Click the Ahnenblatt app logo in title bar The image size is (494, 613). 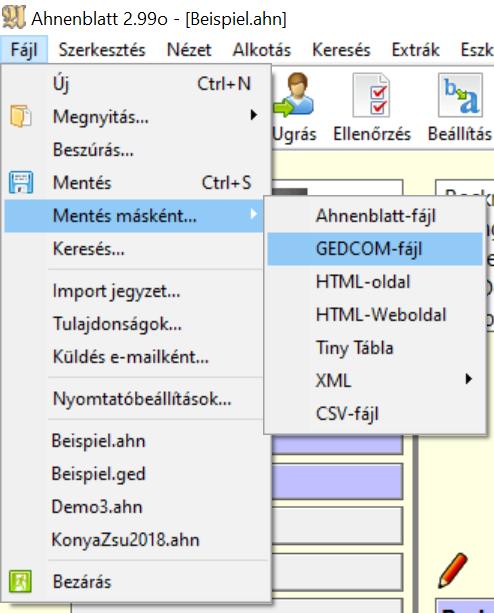[14, 17]
